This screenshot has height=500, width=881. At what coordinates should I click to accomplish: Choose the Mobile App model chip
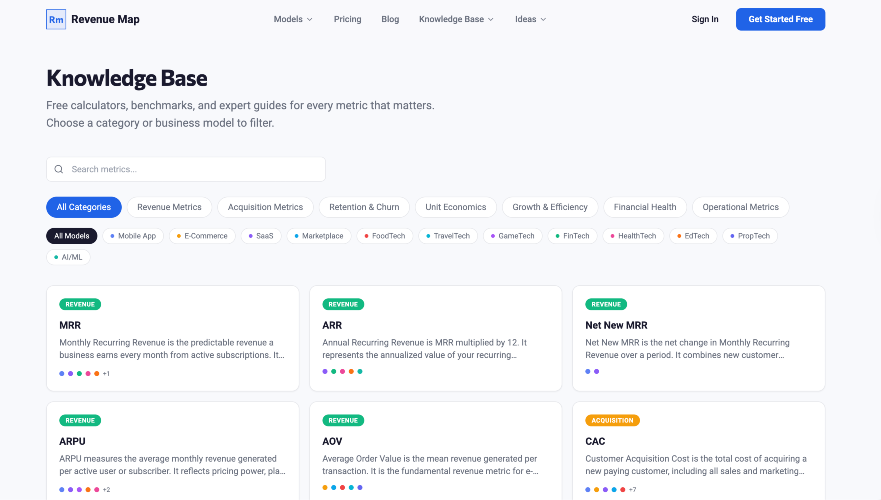133,236
